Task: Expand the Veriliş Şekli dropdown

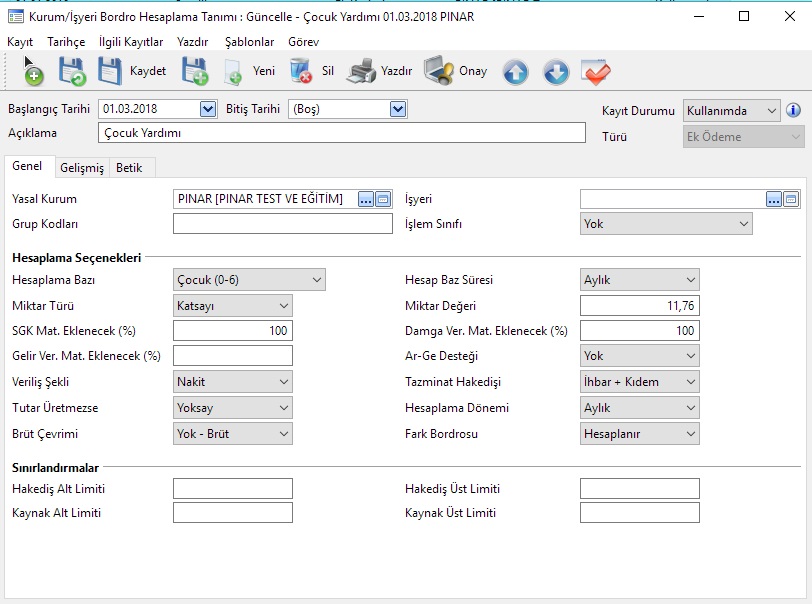Action: (x=233, y=382)
